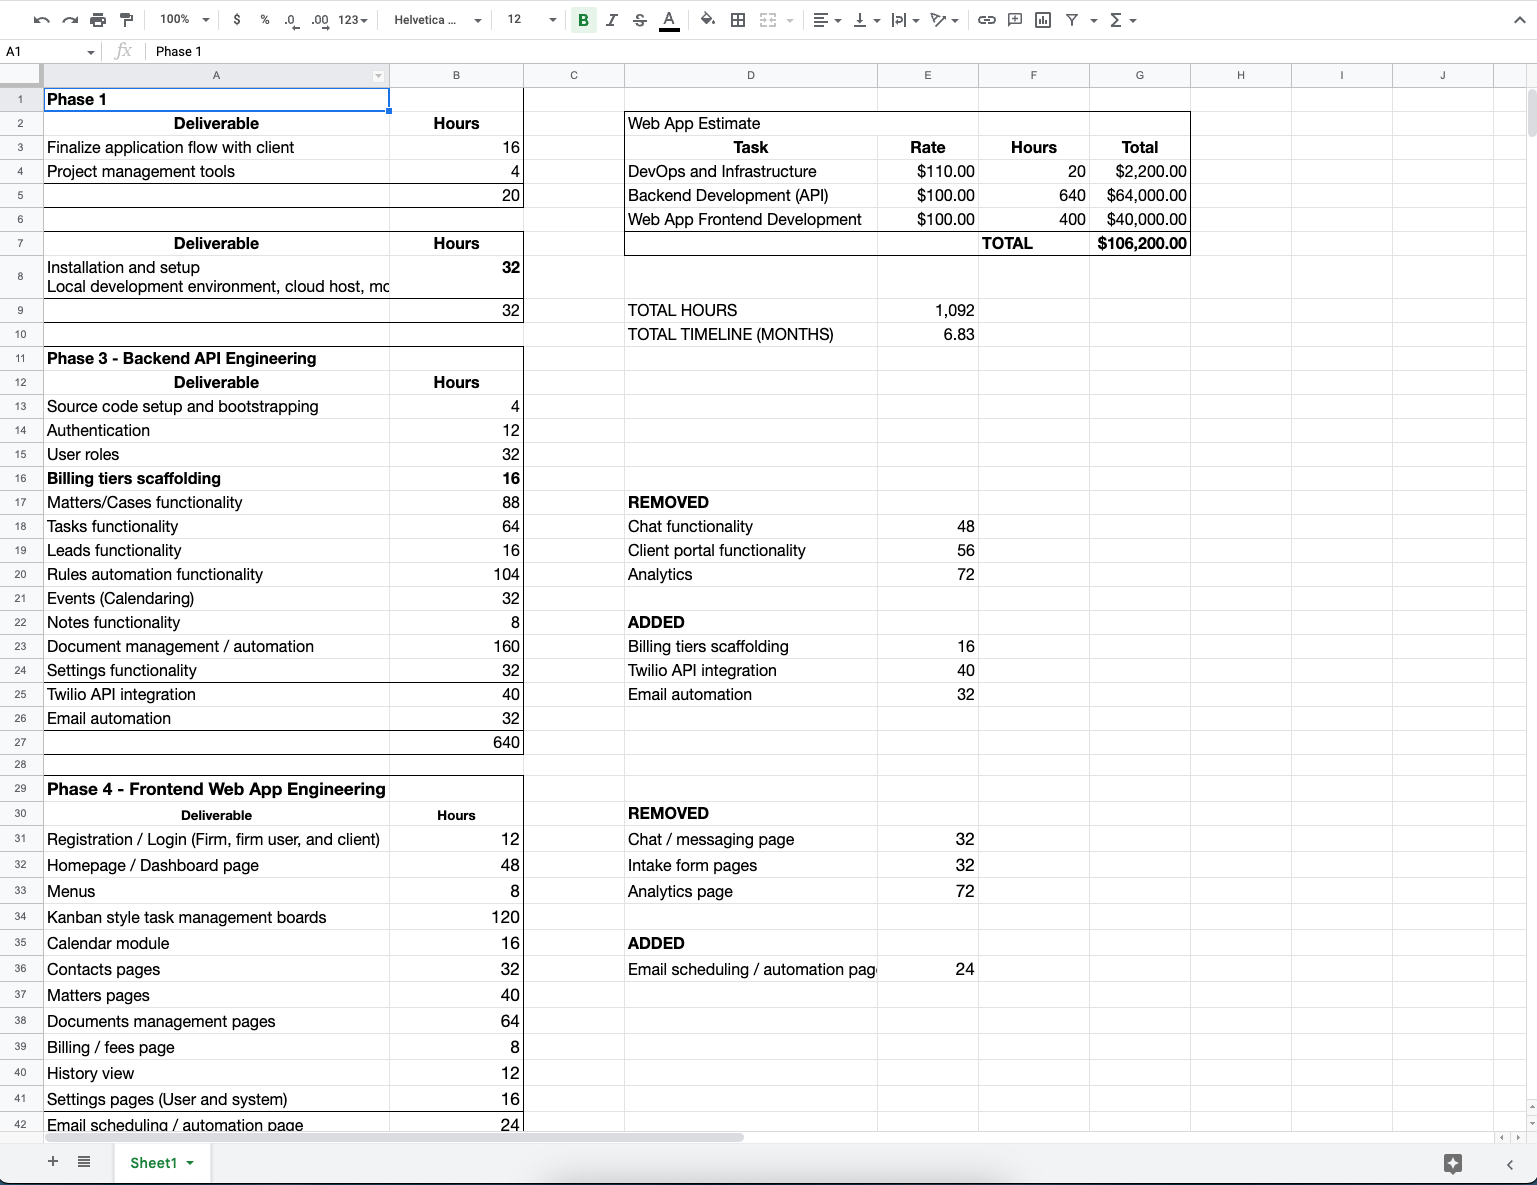Click the side panel collapse chevron
1537x1185 pixels.
[x=1510, y=1164]
